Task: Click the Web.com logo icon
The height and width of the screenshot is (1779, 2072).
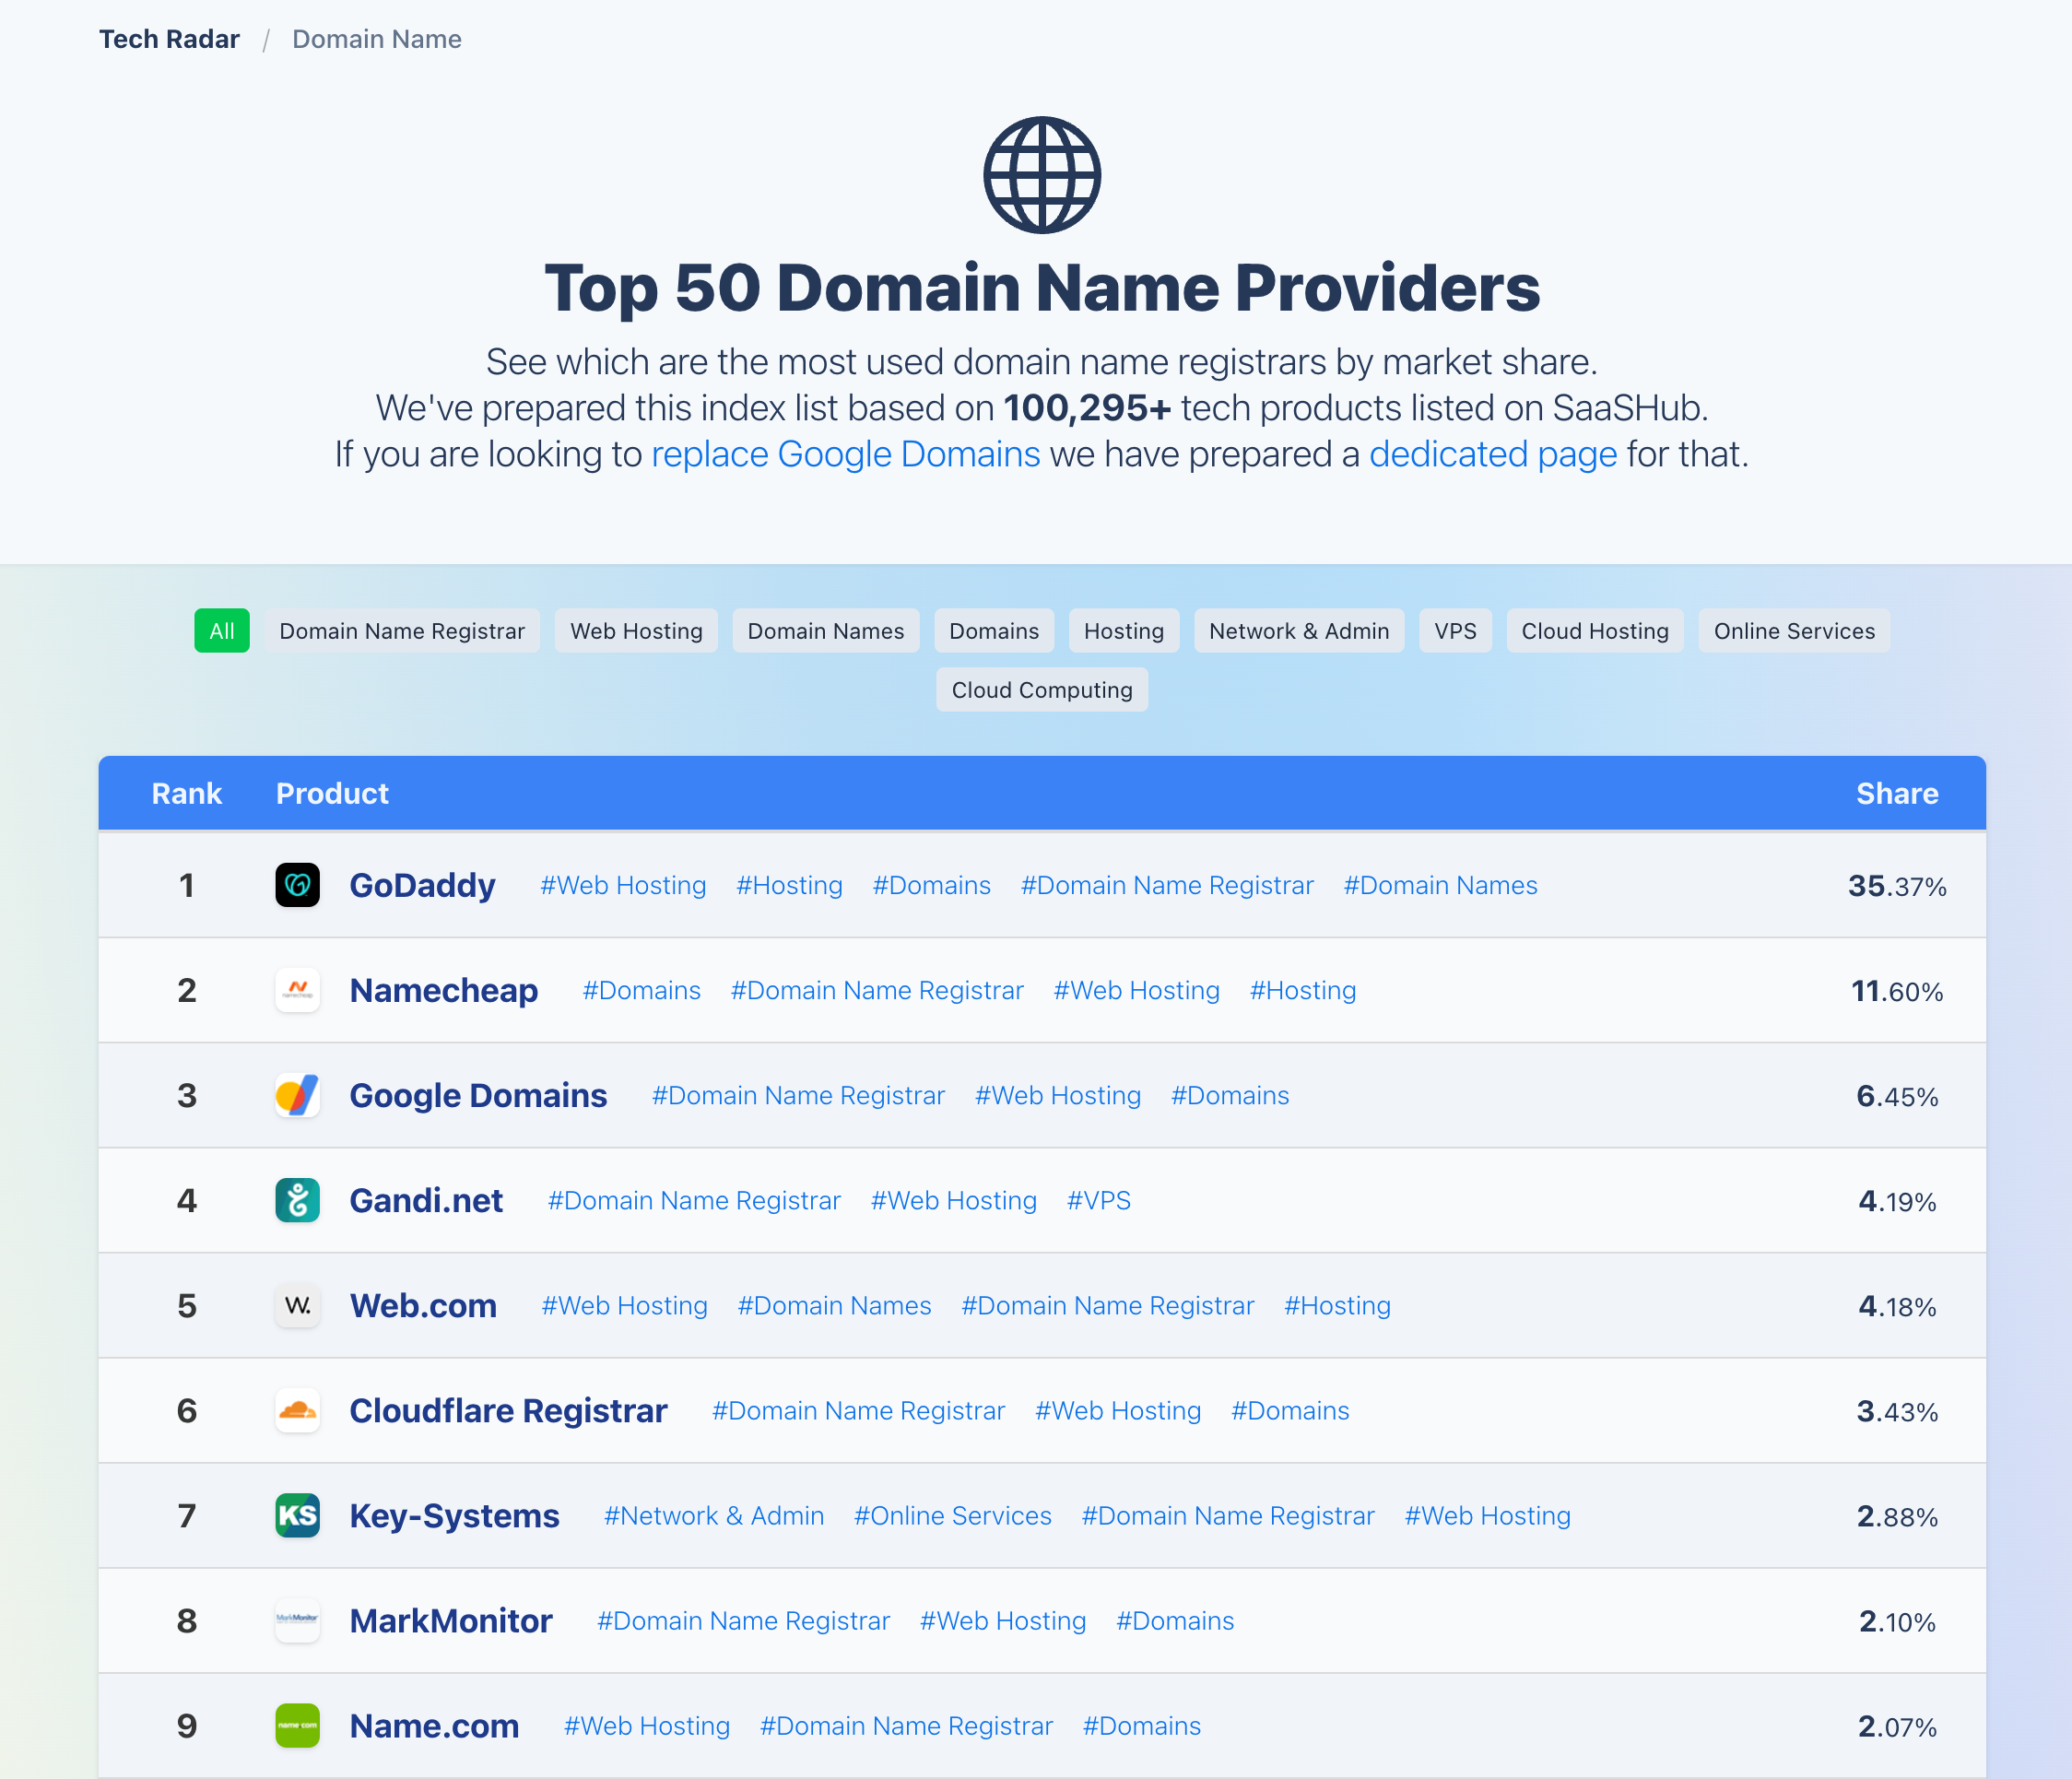Action: click(297, 1305)
